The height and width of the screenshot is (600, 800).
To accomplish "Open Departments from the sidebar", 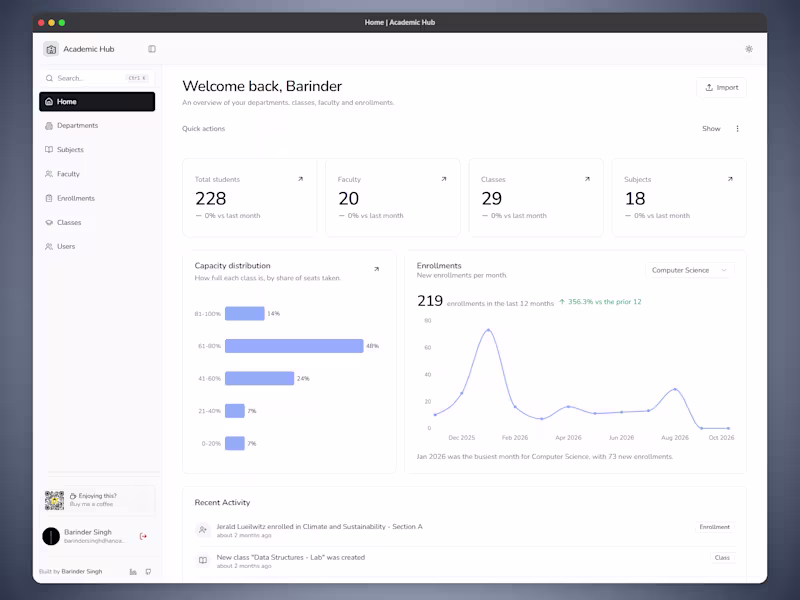I will pyautogui.click(x=97, y=126).
